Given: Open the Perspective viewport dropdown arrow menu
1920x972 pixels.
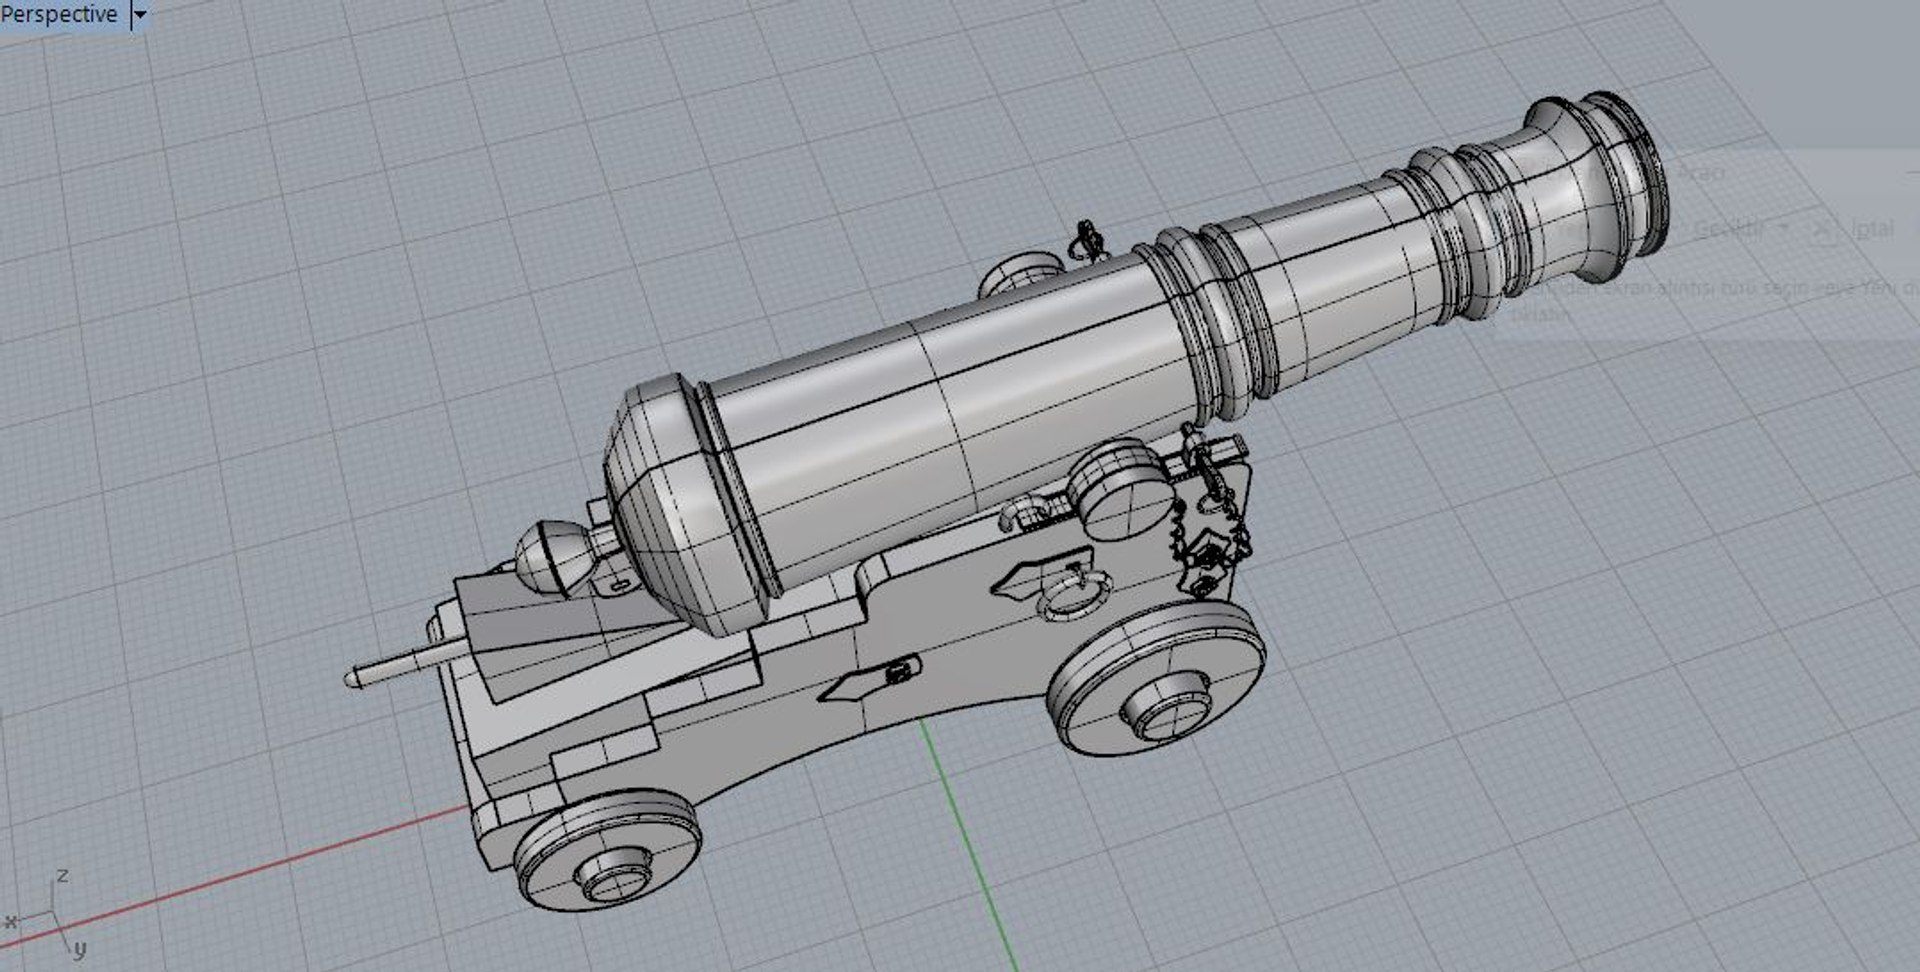Looking at the screenshot, I should [x=140, y=15].
